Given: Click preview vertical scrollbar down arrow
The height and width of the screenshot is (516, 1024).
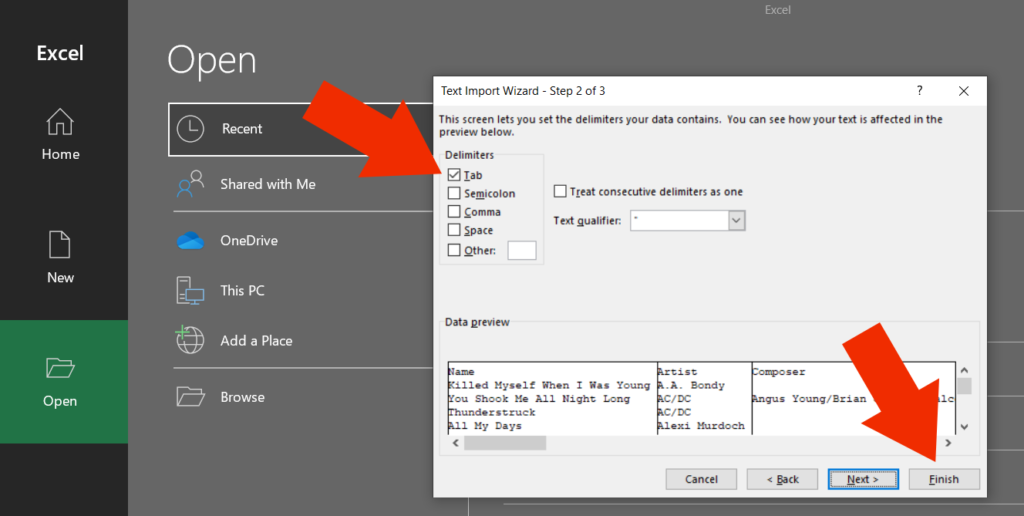Looking at the screenshot, I should coord(965,427).
